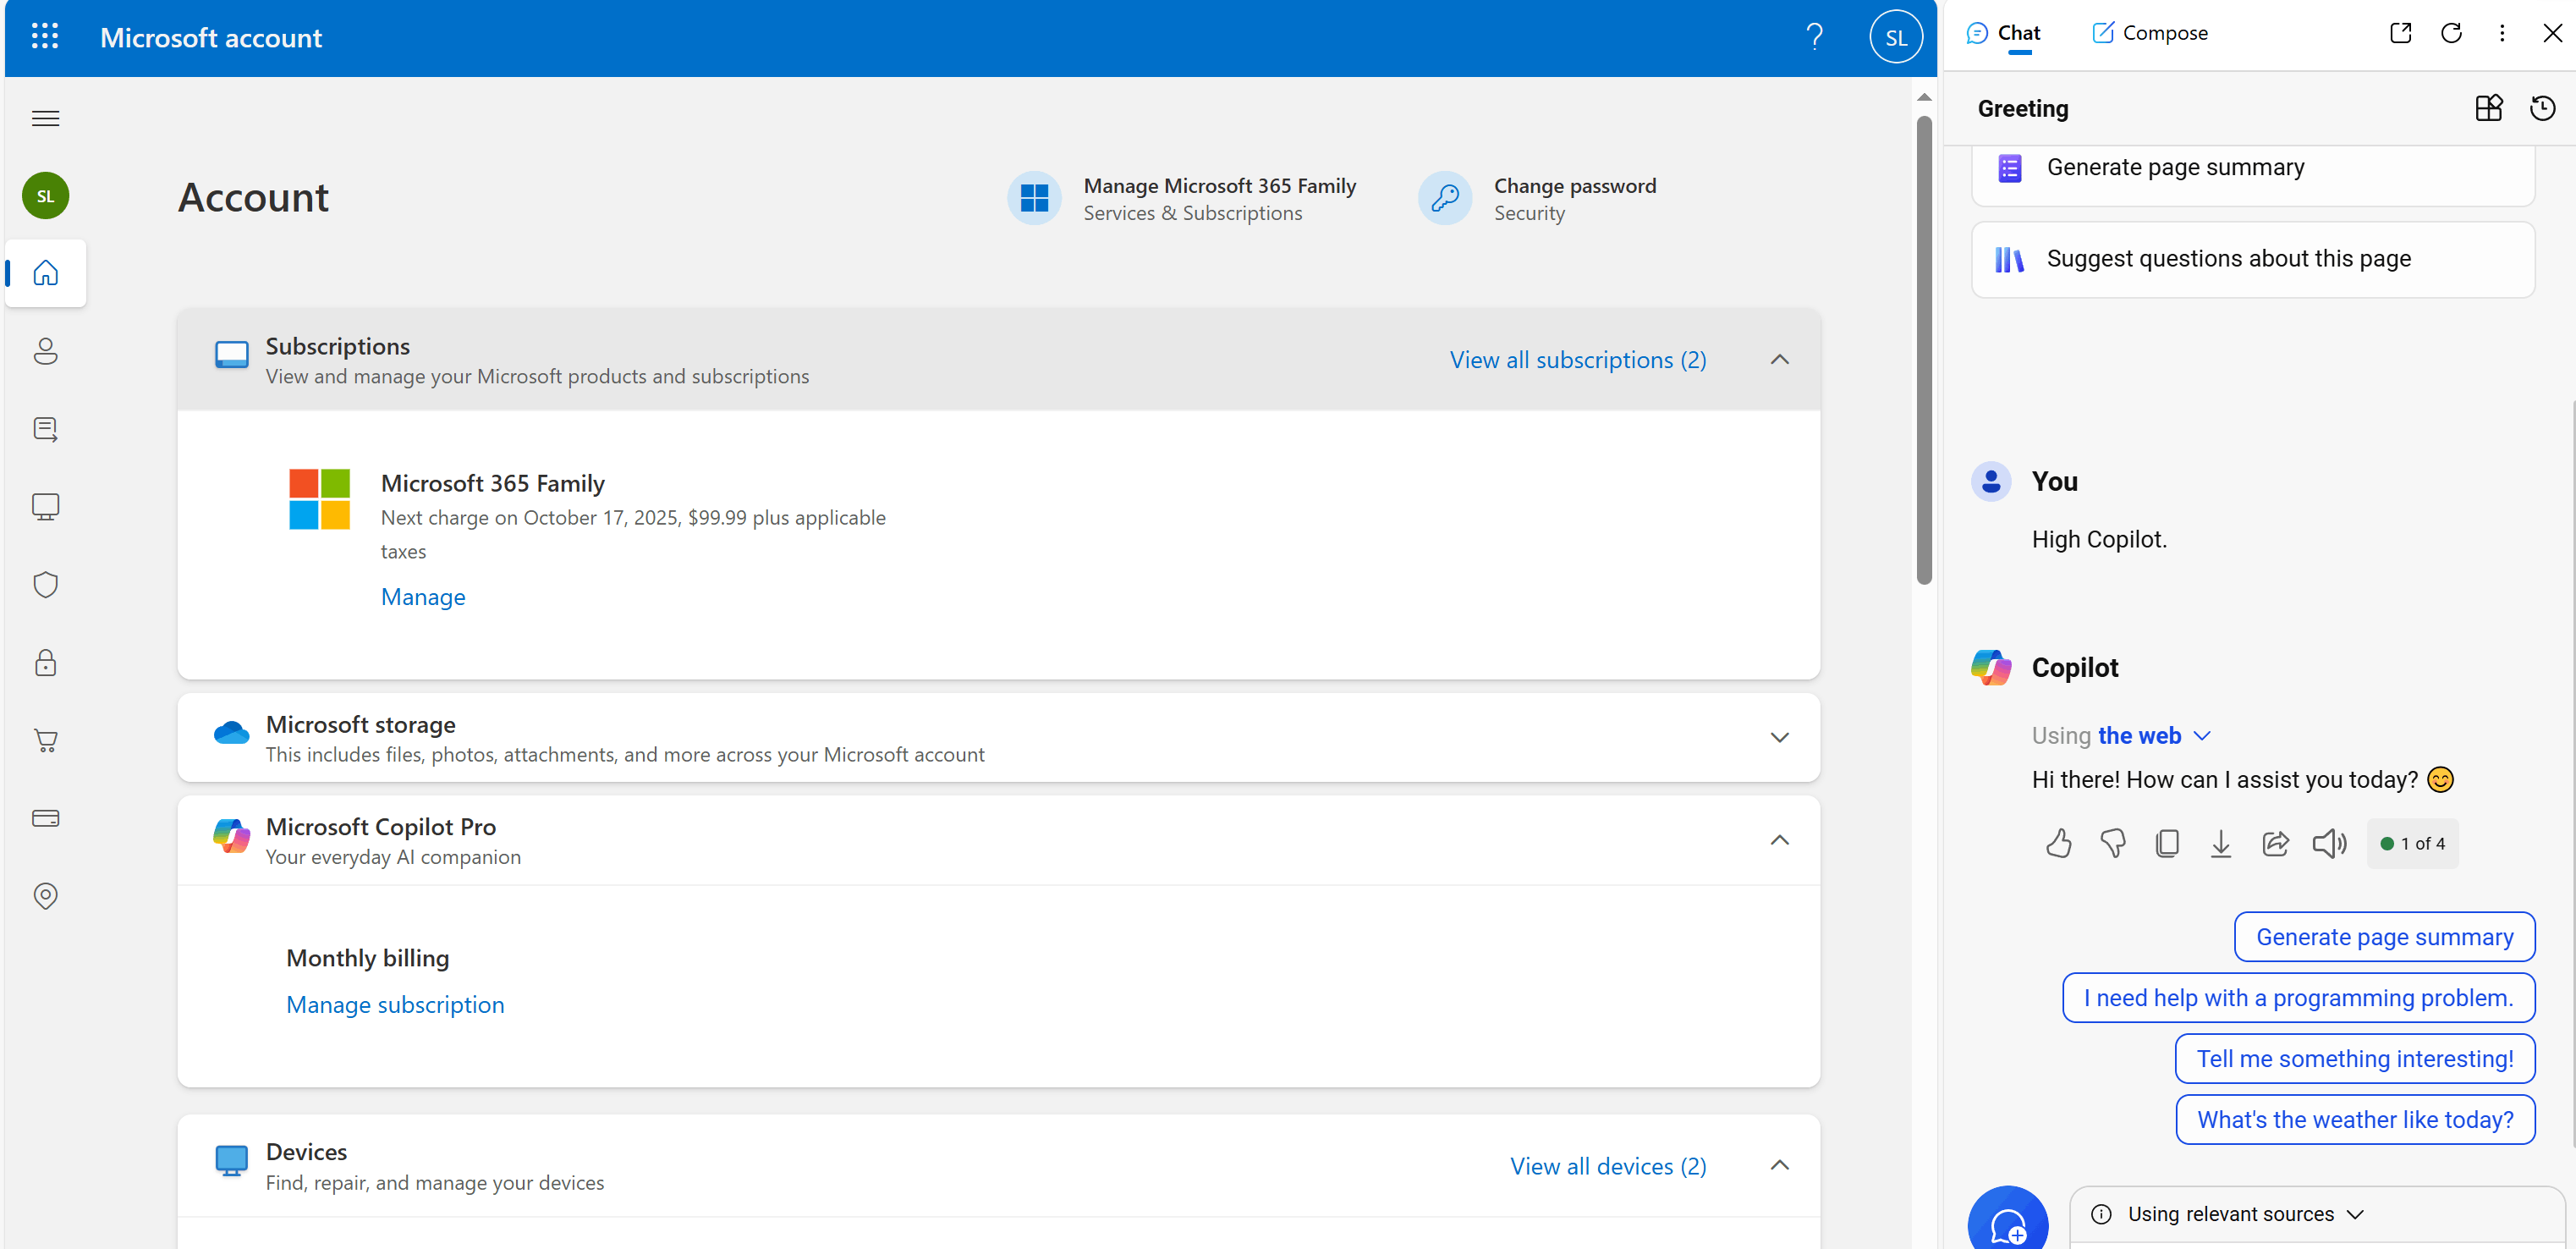Click the thumbs down icon on reply
The height and width of the screenshot is (1249, 2576).
click(2112, 843)
